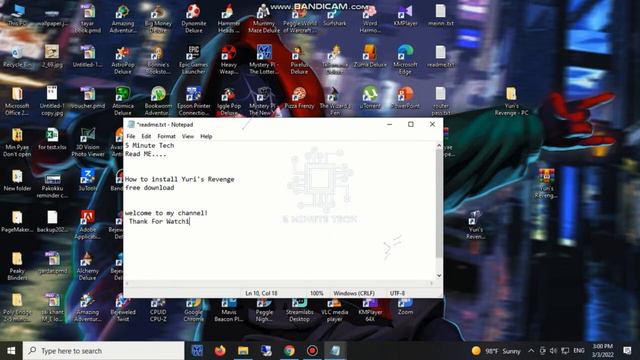Click '100%' zoom level in status bar
The image size is (640, 360).
click(x=316, y=293)
